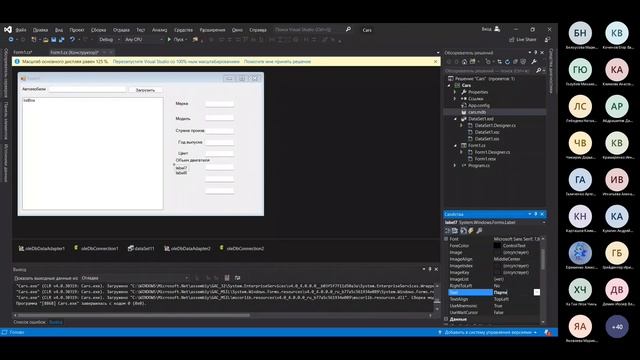Viewport: 640px width, 360px height.
Task: Click the navigate back toolbar icon
Action: (x=11, y=40)
